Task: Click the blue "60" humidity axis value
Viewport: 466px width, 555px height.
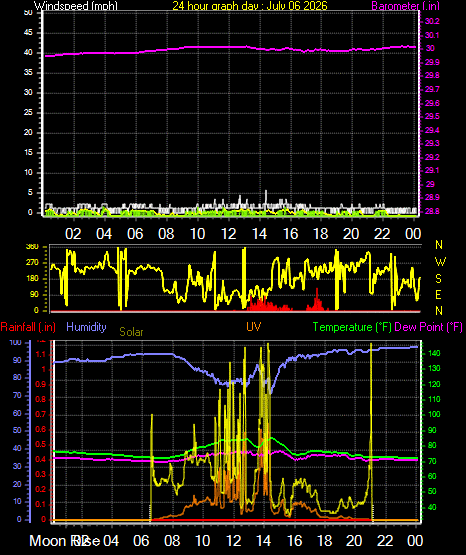Action: click(x=17, y=413)
